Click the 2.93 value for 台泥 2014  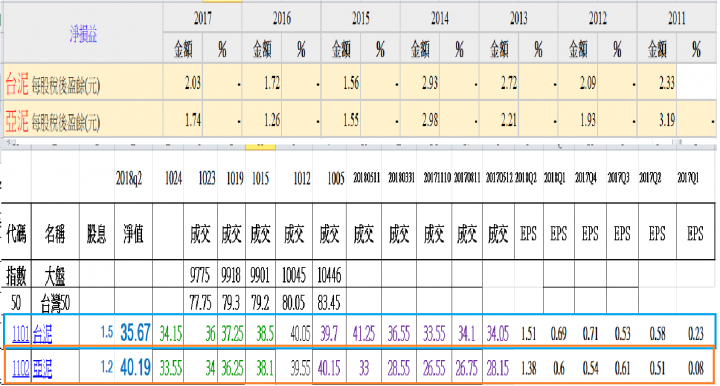click(x=430, y=83)
